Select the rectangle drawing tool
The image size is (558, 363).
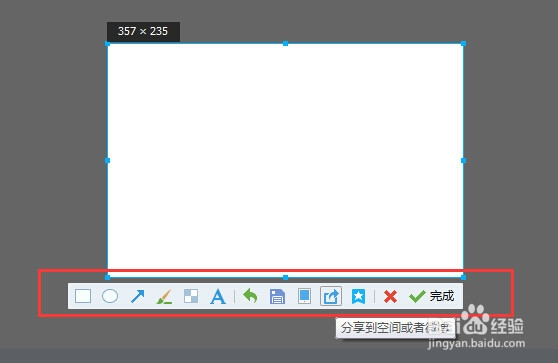click(83, 296)
